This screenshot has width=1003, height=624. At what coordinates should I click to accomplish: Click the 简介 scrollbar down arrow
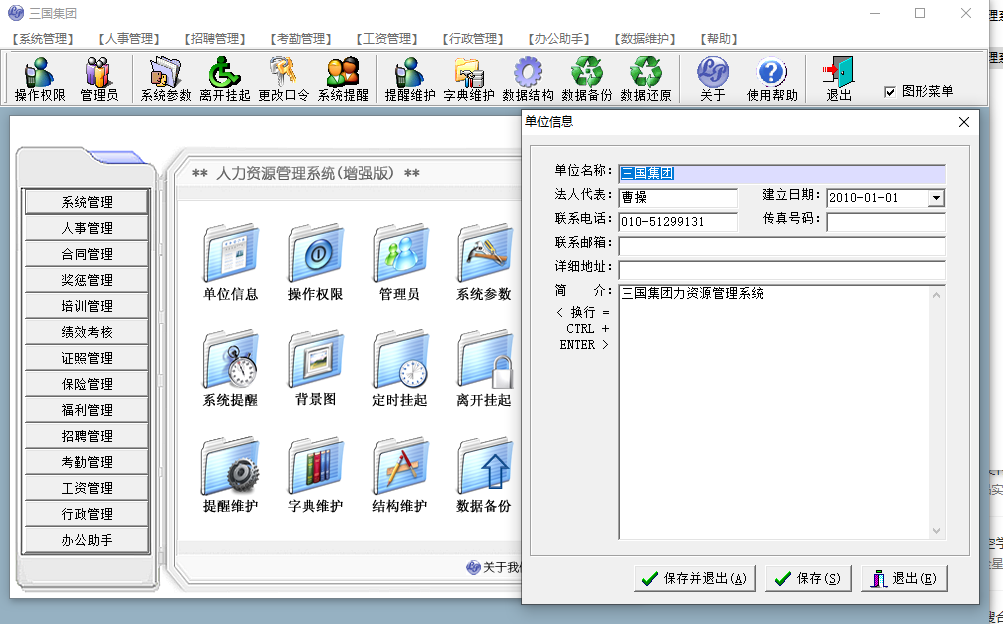click(x=936, y=531)
